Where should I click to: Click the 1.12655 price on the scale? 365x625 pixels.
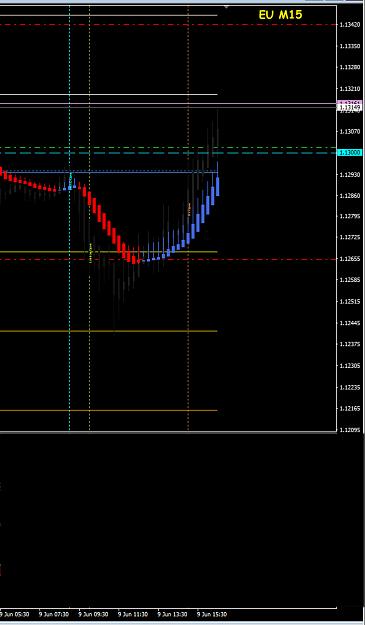(x=349, y=259)
